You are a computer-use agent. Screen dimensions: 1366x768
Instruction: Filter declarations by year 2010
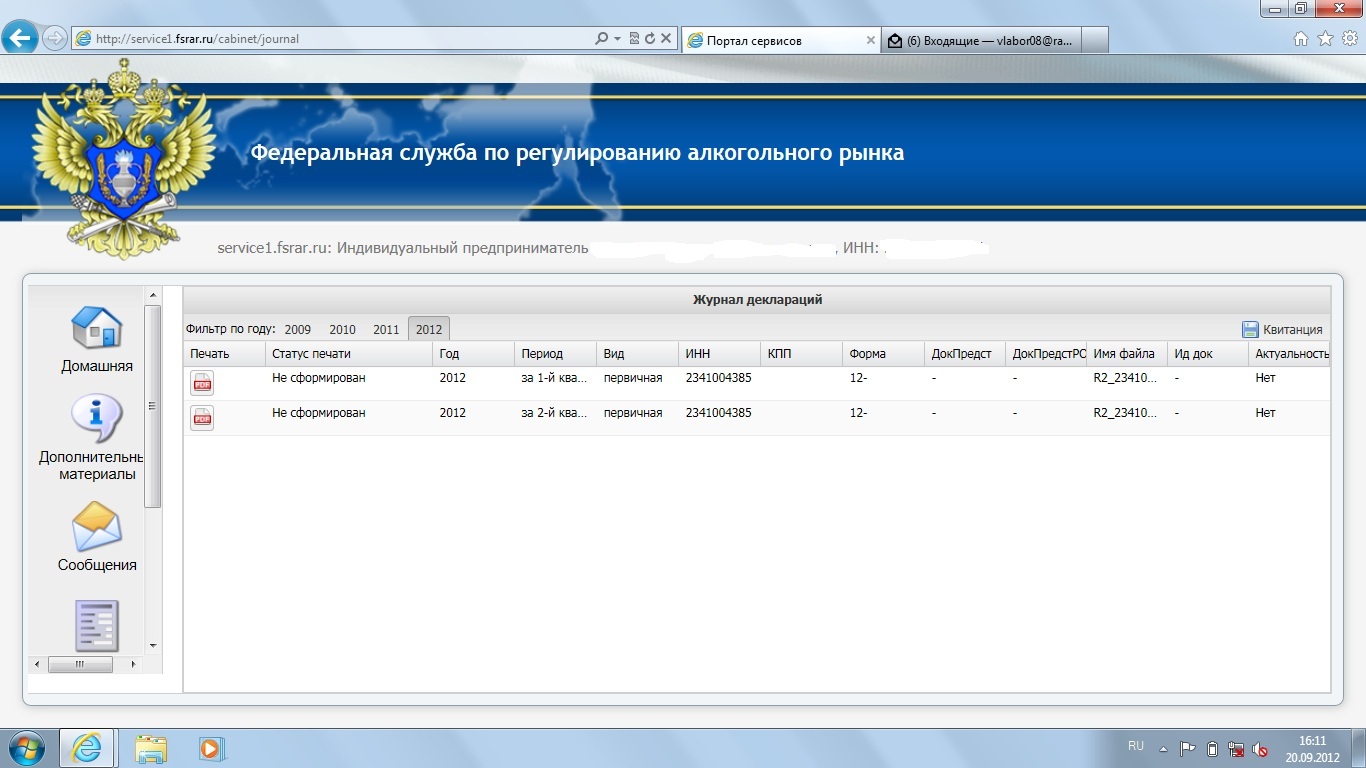(x=342, y=329)
